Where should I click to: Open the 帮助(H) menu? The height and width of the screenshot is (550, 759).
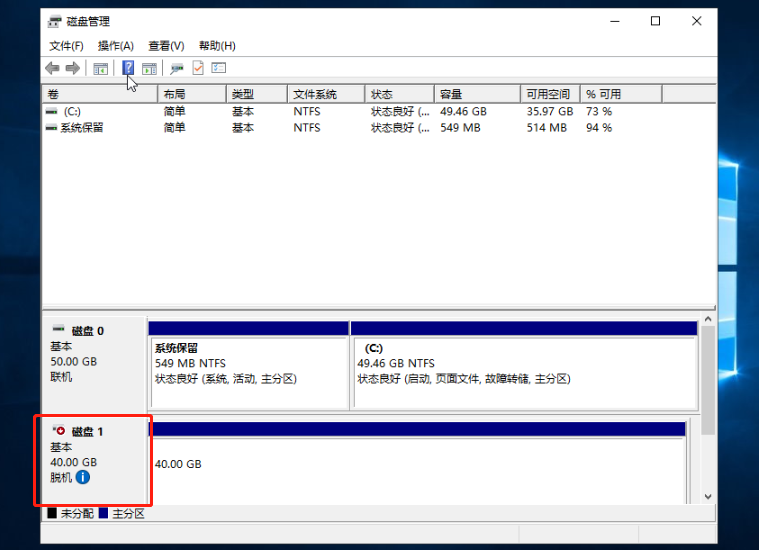(x=217, y=46)
